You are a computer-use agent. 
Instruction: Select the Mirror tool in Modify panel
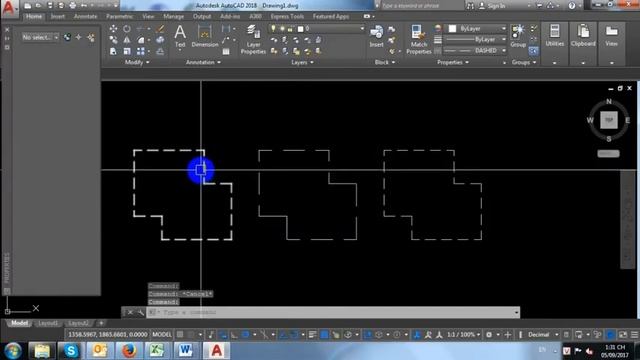127,40
